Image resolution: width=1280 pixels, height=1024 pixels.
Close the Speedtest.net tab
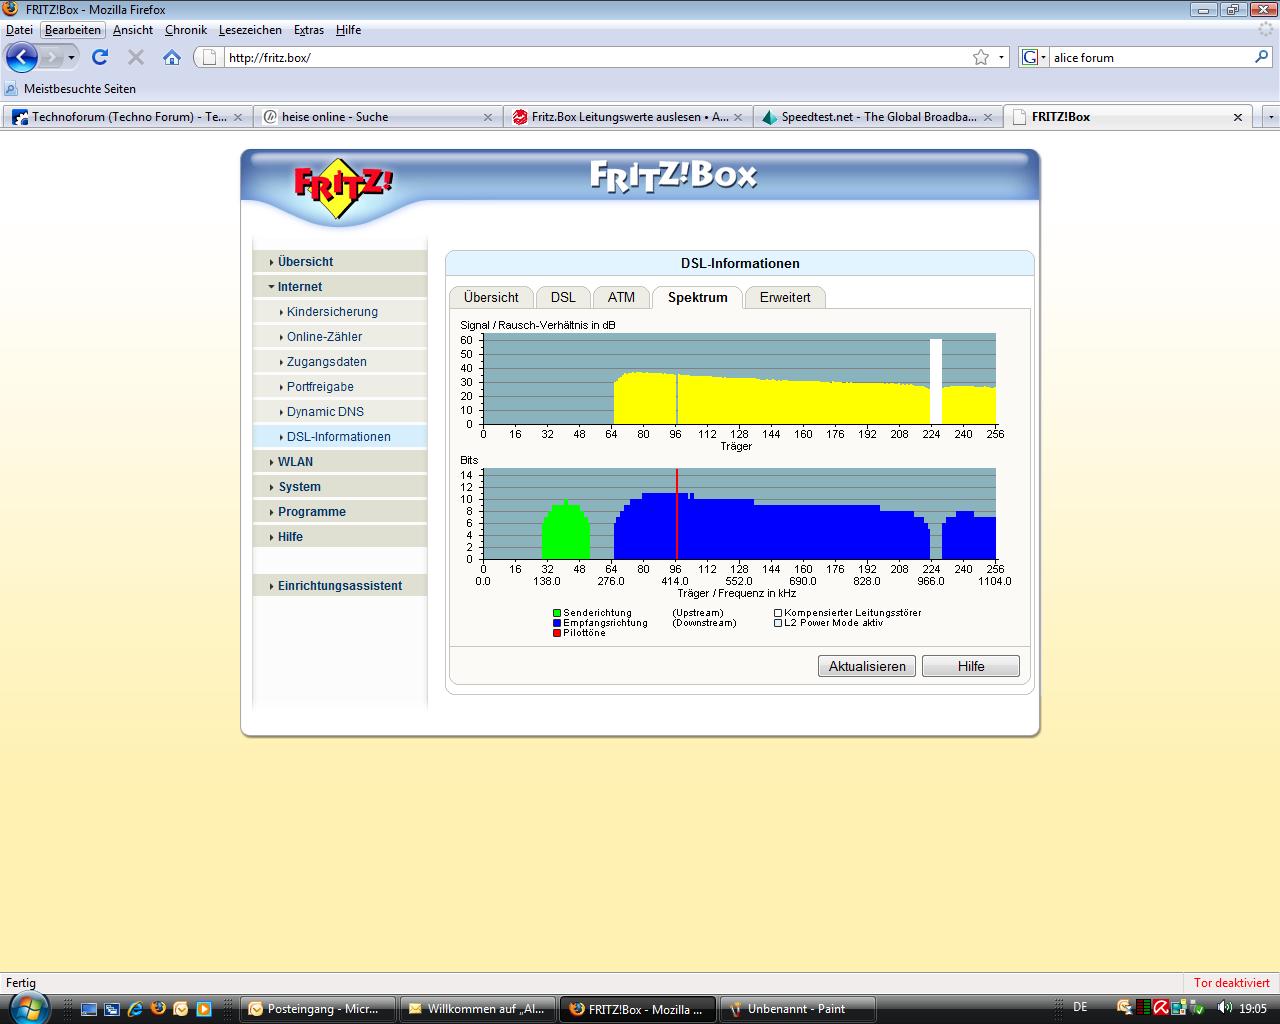click(987, 117)
